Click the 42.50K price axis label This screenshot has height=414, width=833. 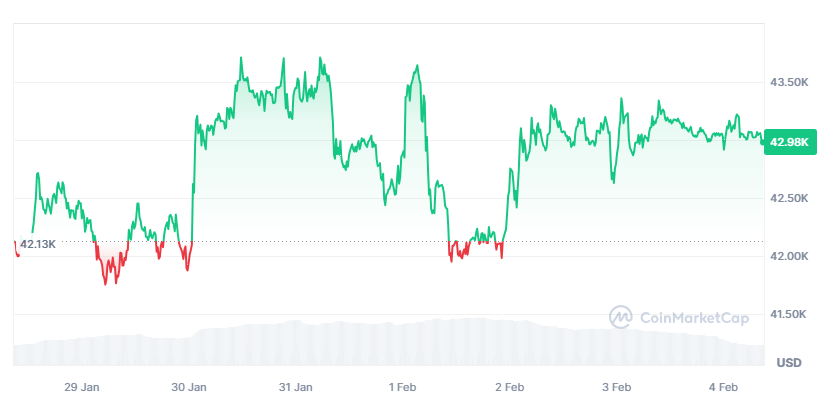tap(791, 199)
